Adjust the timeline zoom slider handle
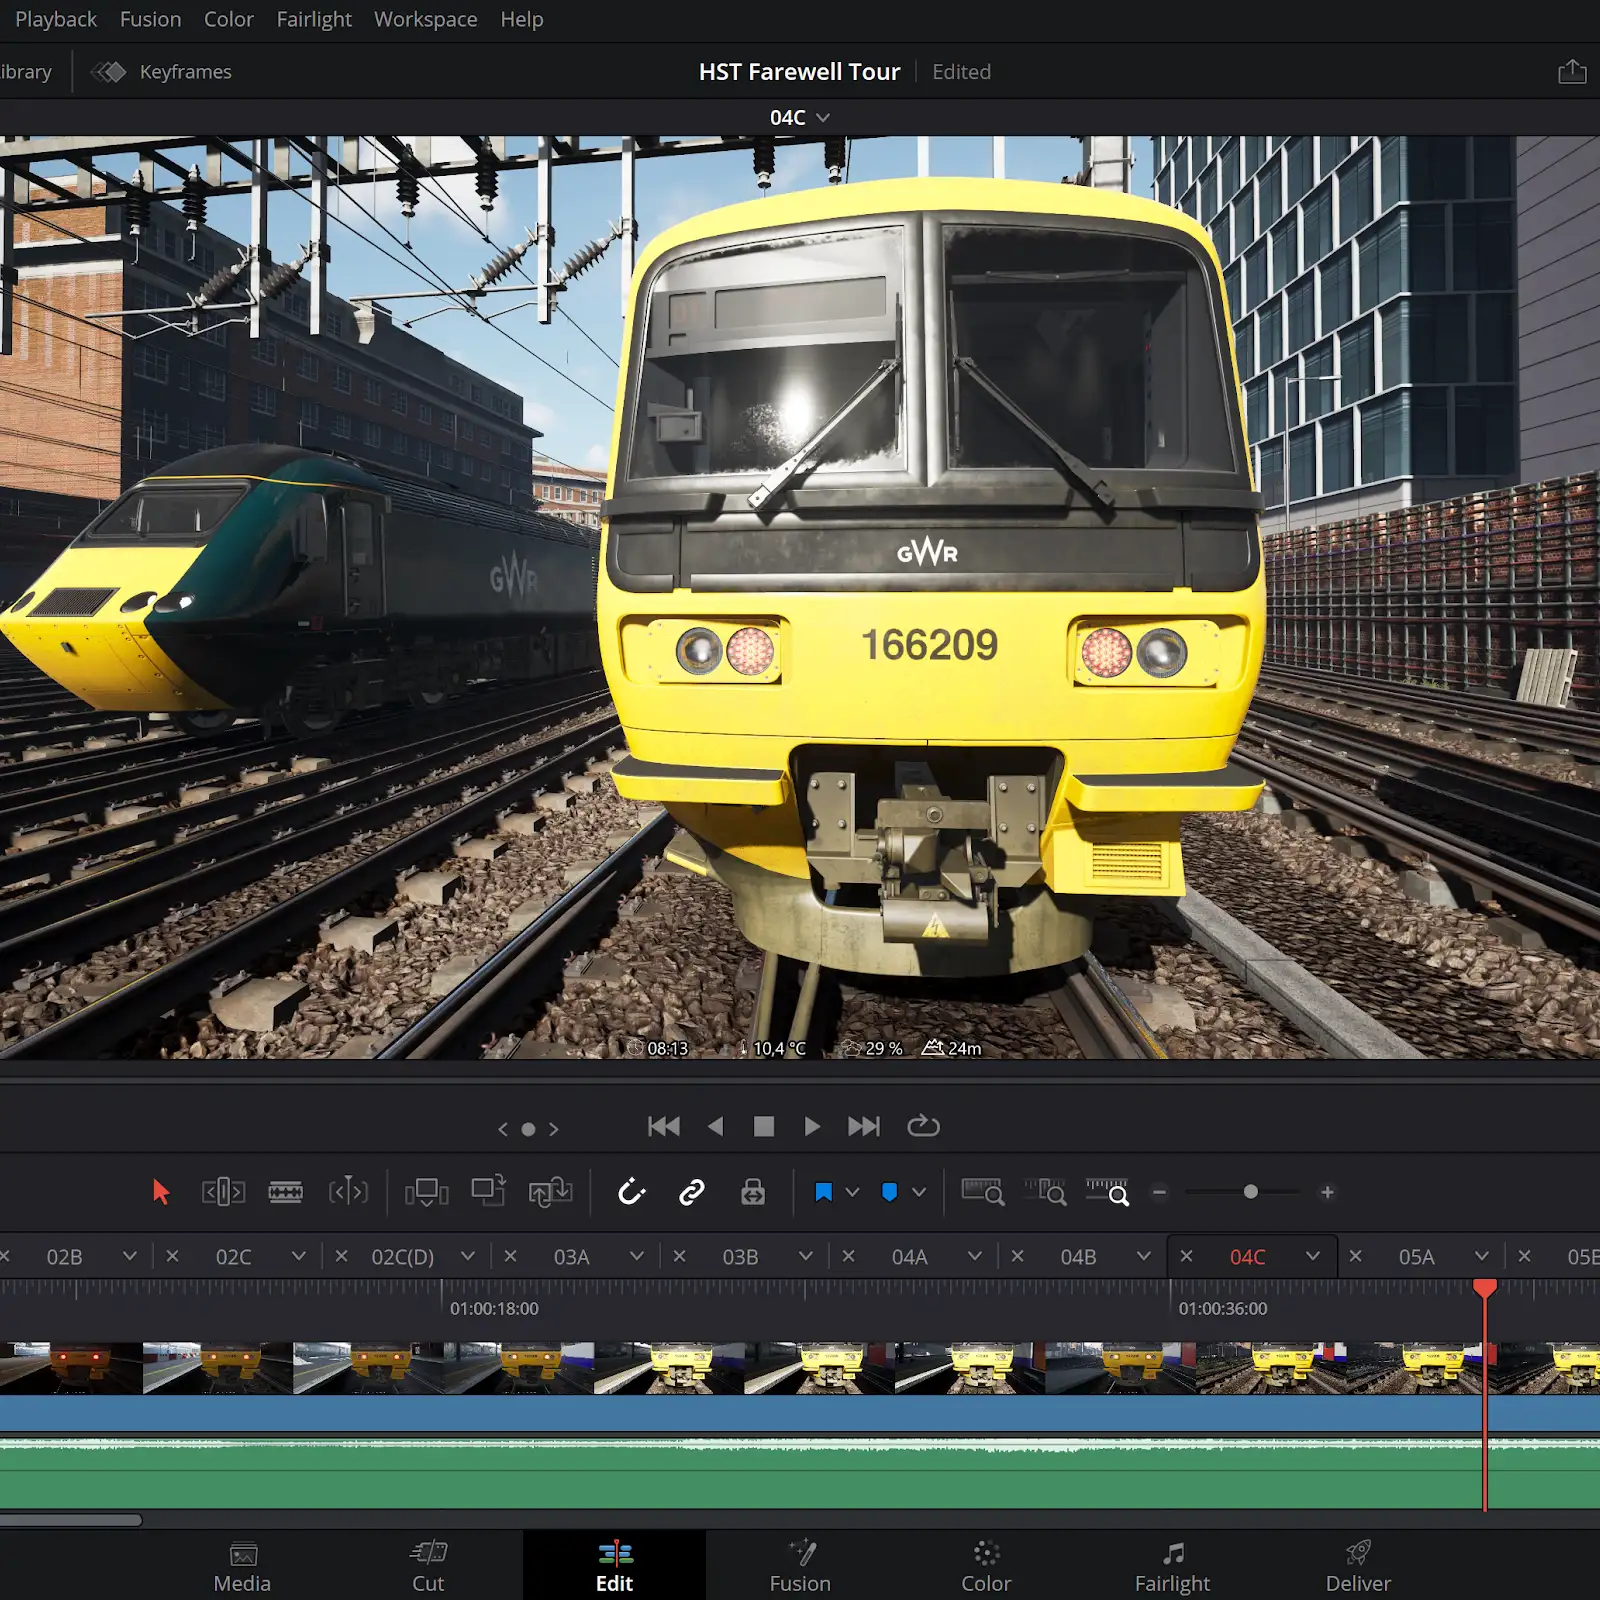The height and width of the screenshot is (1600, 1600). [x=1251, y=1192]
